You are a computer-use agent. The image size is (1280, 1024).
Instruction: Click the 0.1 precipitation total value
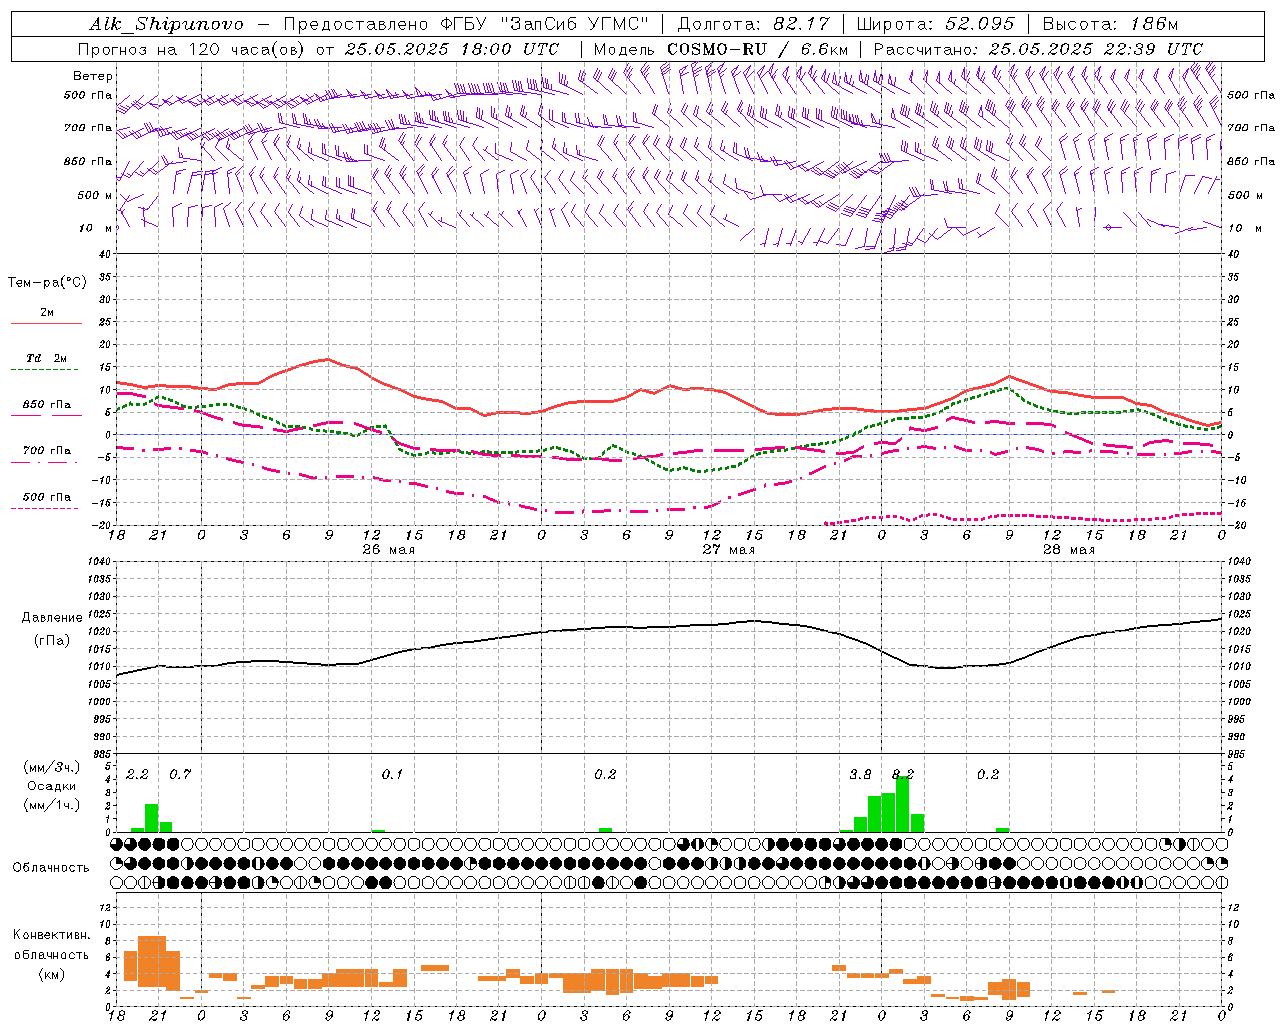pos(392,775)
